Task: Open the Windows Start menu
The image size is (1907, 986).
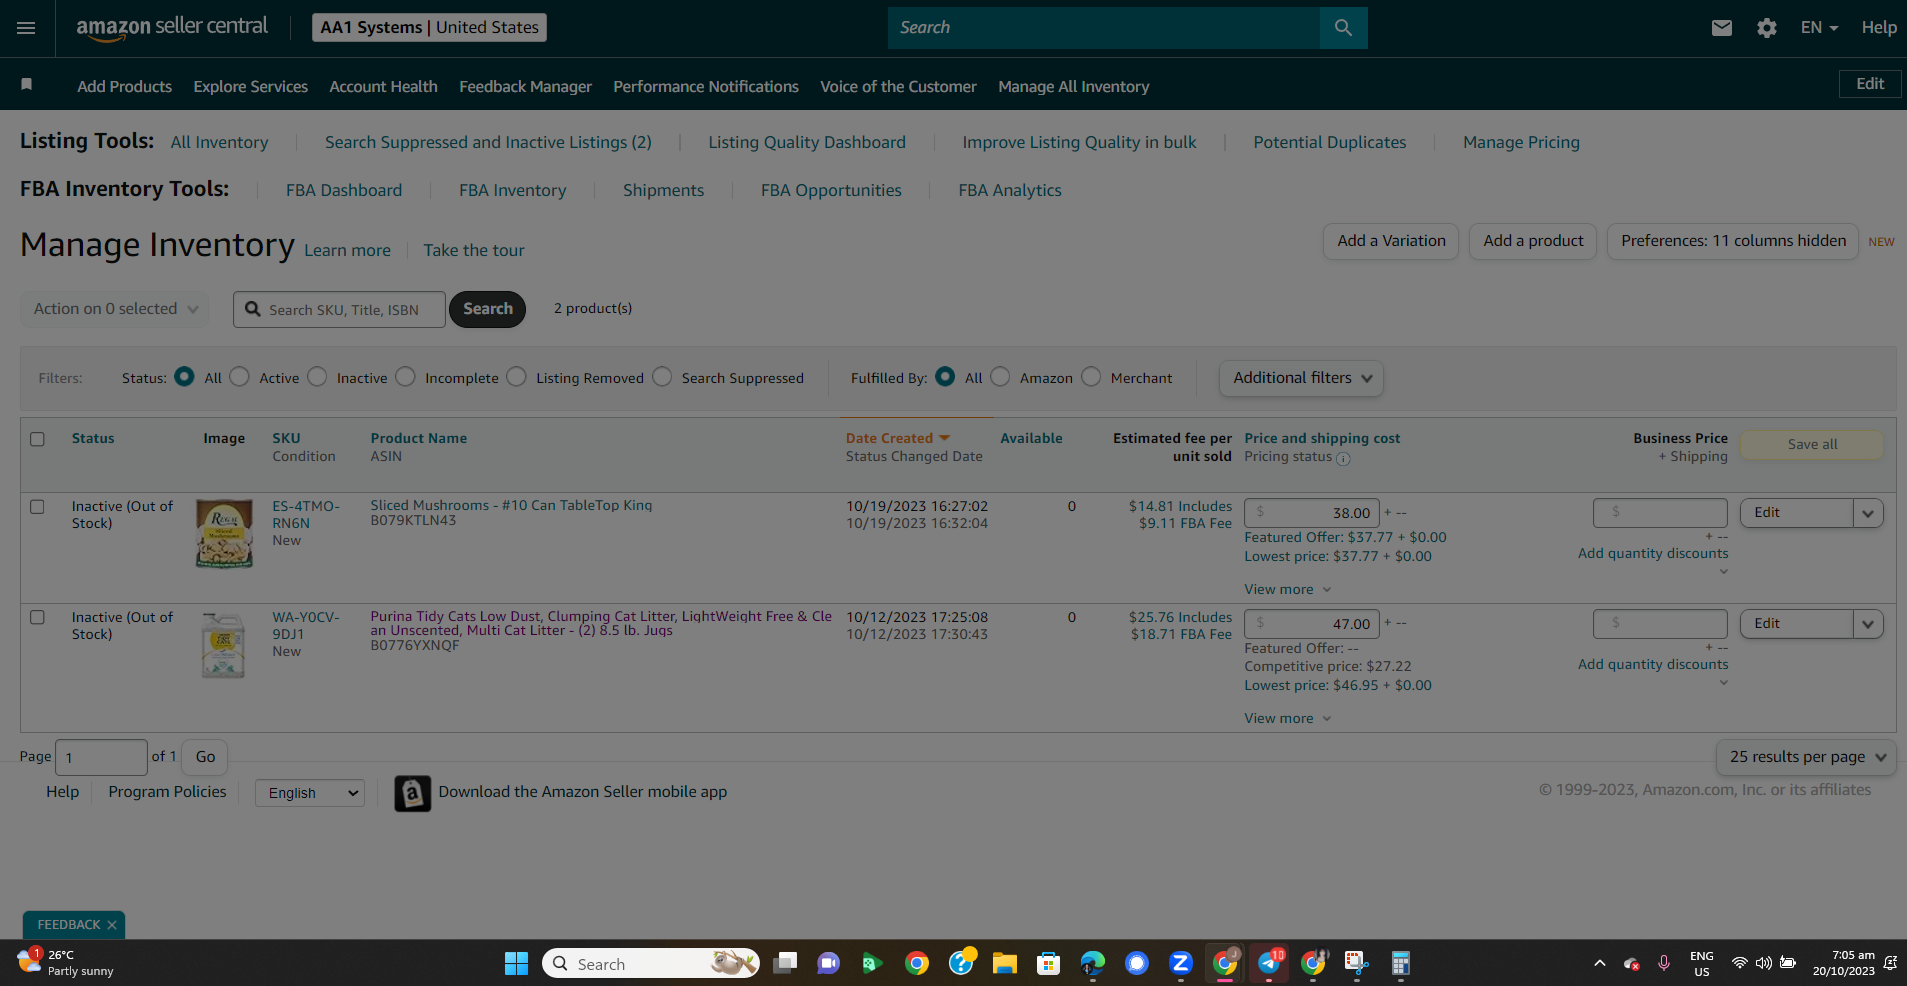Action: (516, 963)
